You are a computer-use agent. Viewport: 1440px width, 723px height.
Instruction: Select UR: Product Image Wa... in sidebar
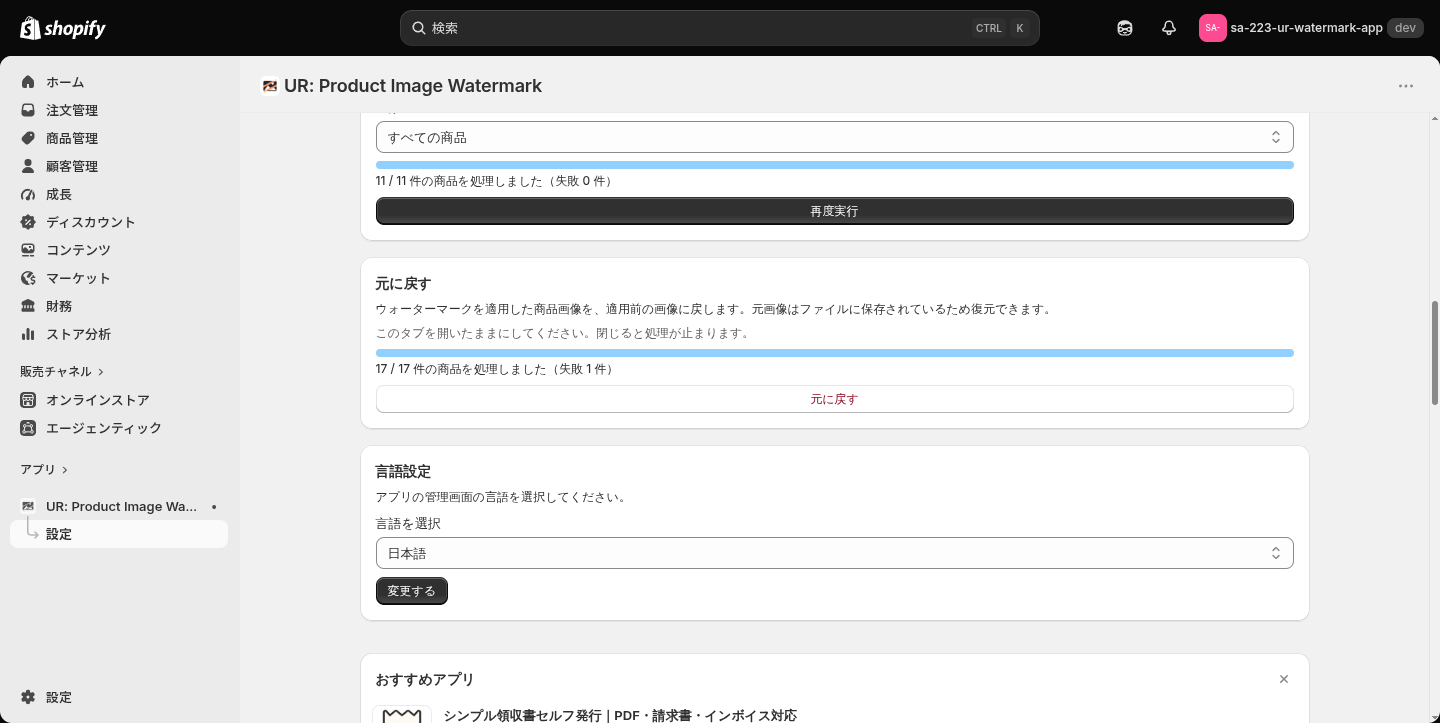point(119,506)
